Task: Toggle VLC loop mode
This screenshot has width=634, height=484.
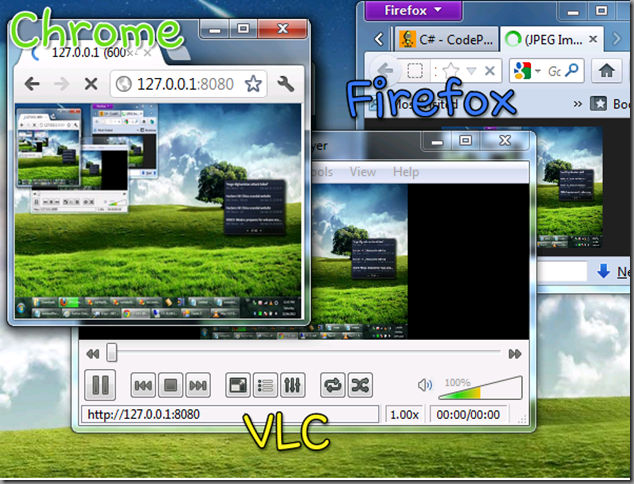Action: click(x=333, y=385)
